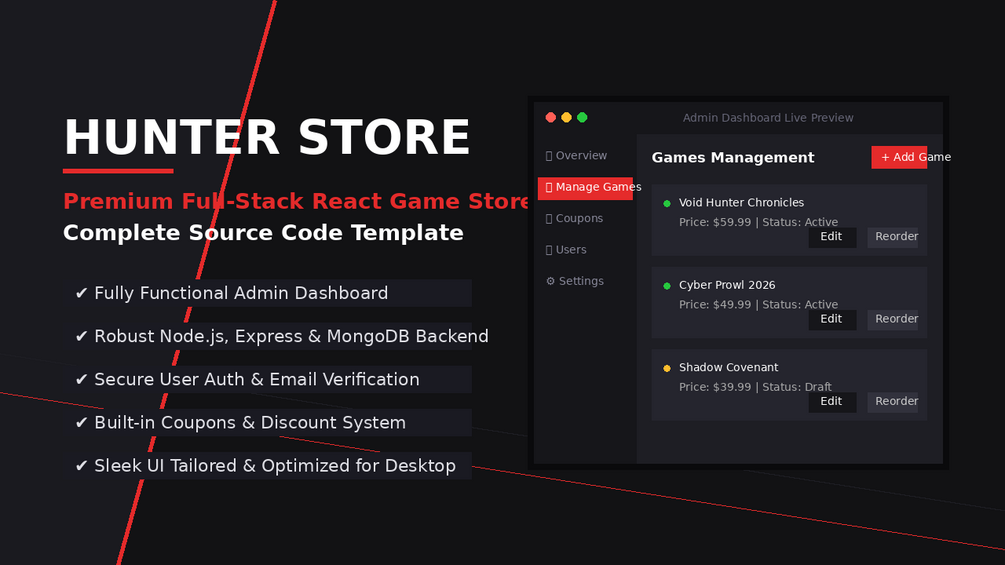Image resolution: width=1005 pixels, height=565 pixels.
Task: Click yellow status dot of Shadow Covenant
Action: tap(667, 368)
